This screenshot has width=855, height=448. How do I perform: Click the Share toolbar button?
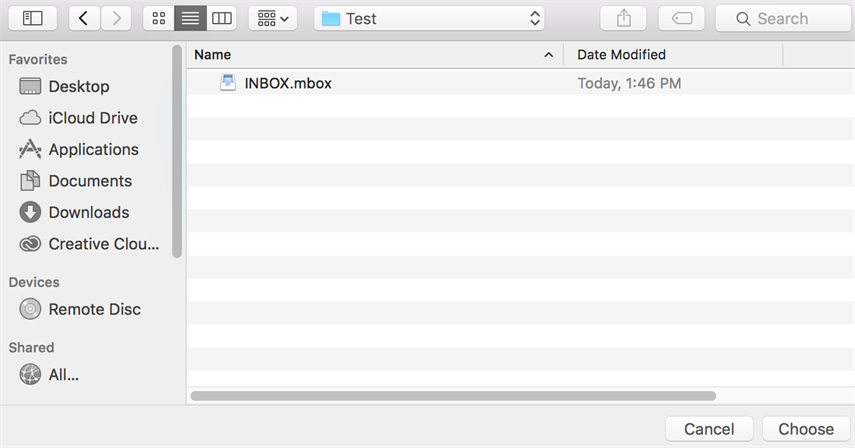[623, 19]
